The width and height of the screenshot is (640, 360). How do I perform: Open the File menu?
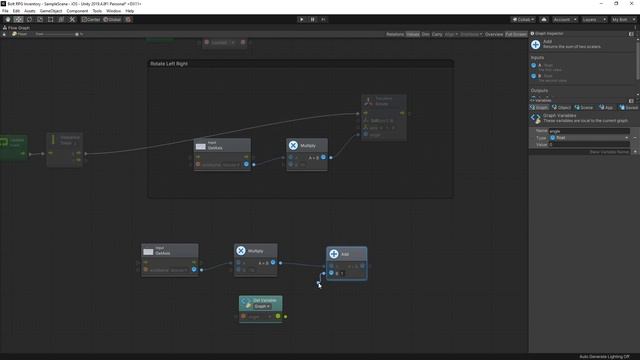click(x=5, y=11)
